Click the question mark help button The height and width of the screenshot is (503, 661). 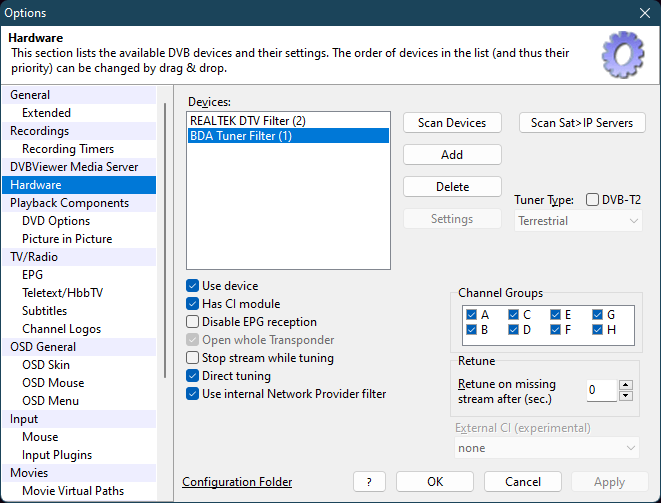tap(369, 482)
